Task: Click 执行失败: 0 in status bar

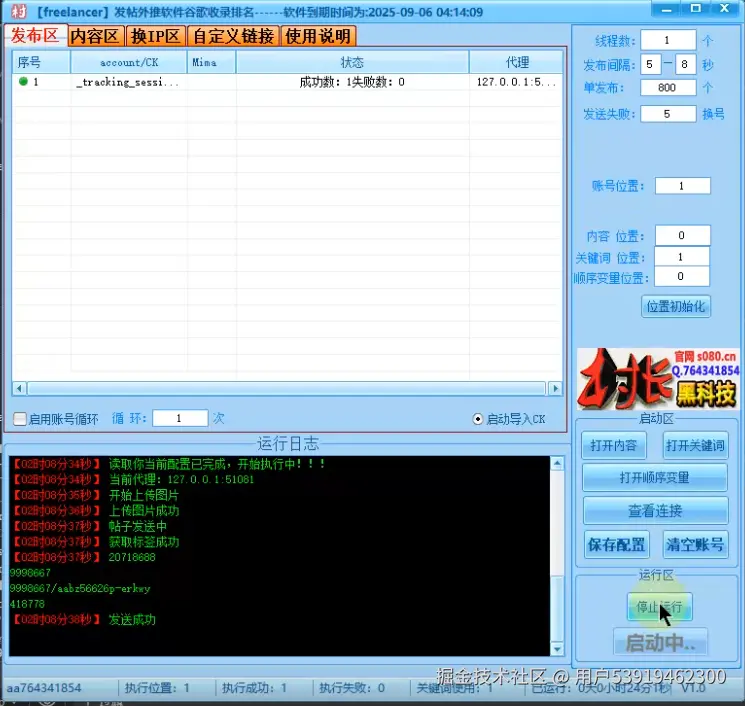Action: (352, 687)
